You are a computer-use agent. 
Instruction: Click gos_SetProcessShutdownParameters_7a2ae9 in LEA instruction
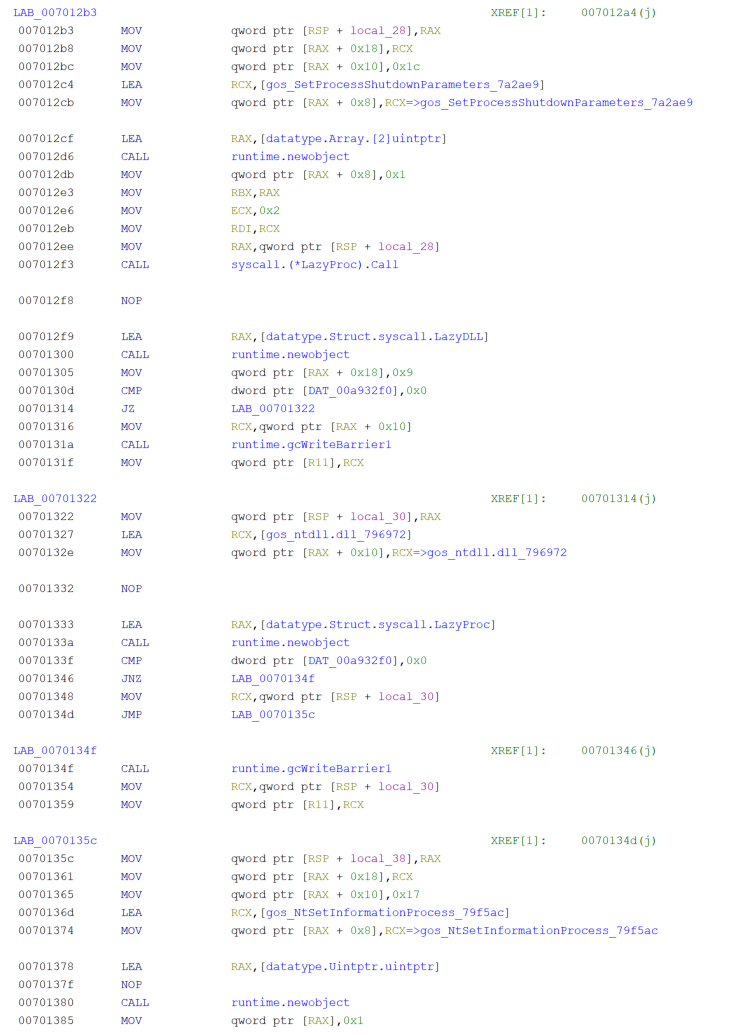click(402, 84)
